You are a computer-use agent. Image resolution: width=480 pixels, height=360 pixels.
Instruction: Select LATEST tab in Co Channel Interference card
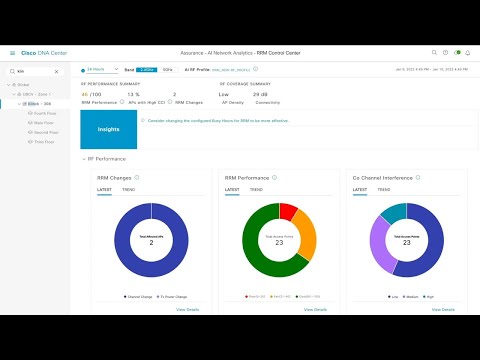coord(360,190)
